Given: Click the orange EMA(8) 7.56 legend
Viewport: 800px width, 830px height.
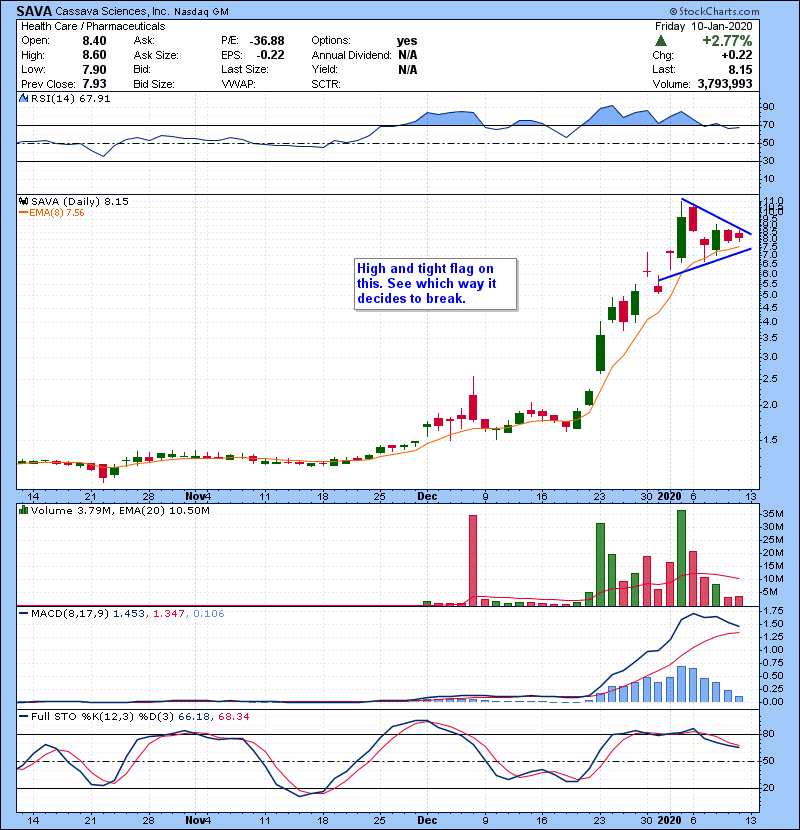Looking at the screenshot, I should (x=51, y=213).
